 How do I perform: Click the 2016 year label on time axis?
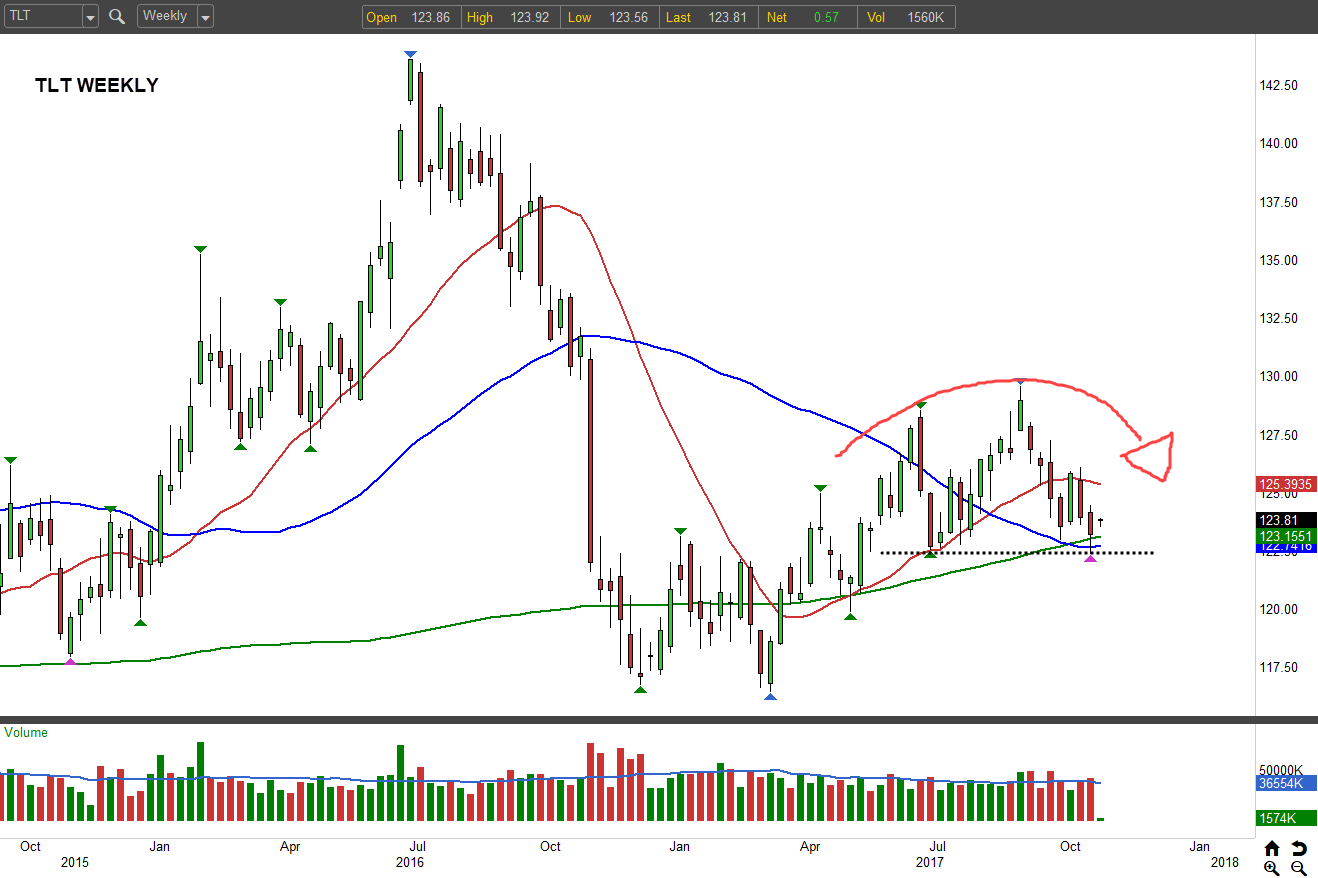tap(410, 862)
